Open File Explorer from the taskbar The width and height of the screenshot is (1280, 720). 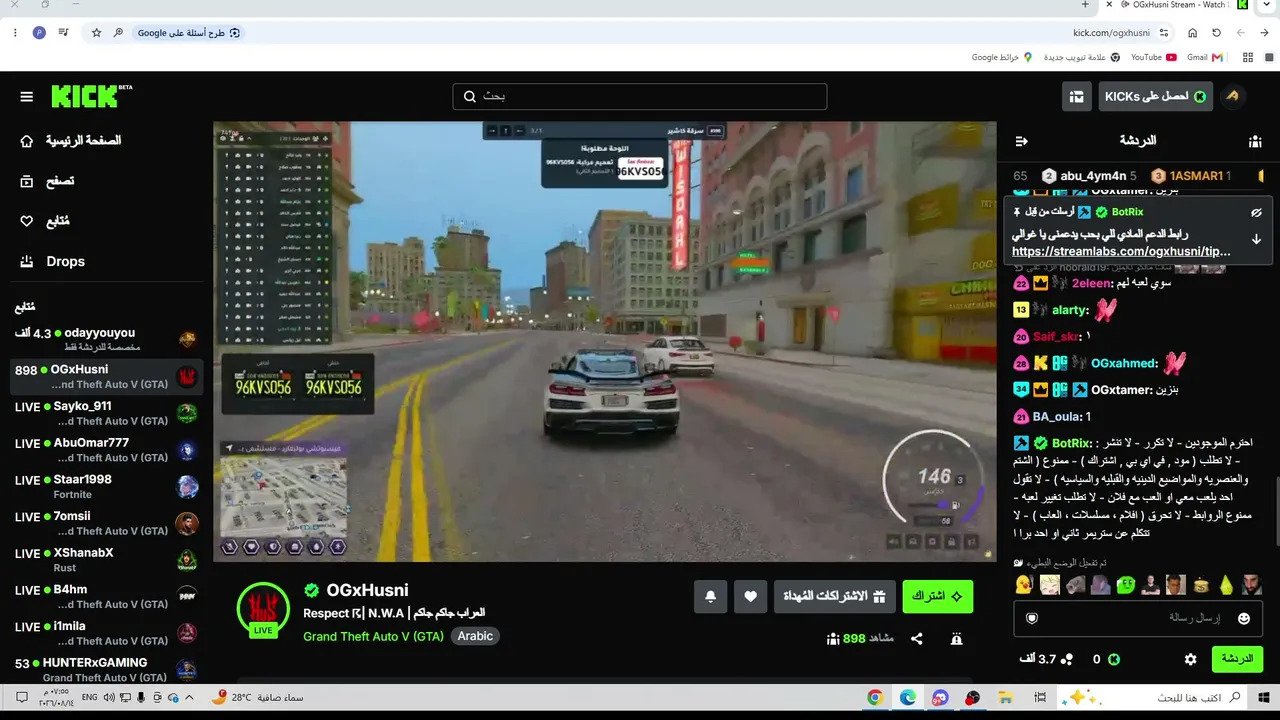pyautogui.click(x=1006, y=698)
